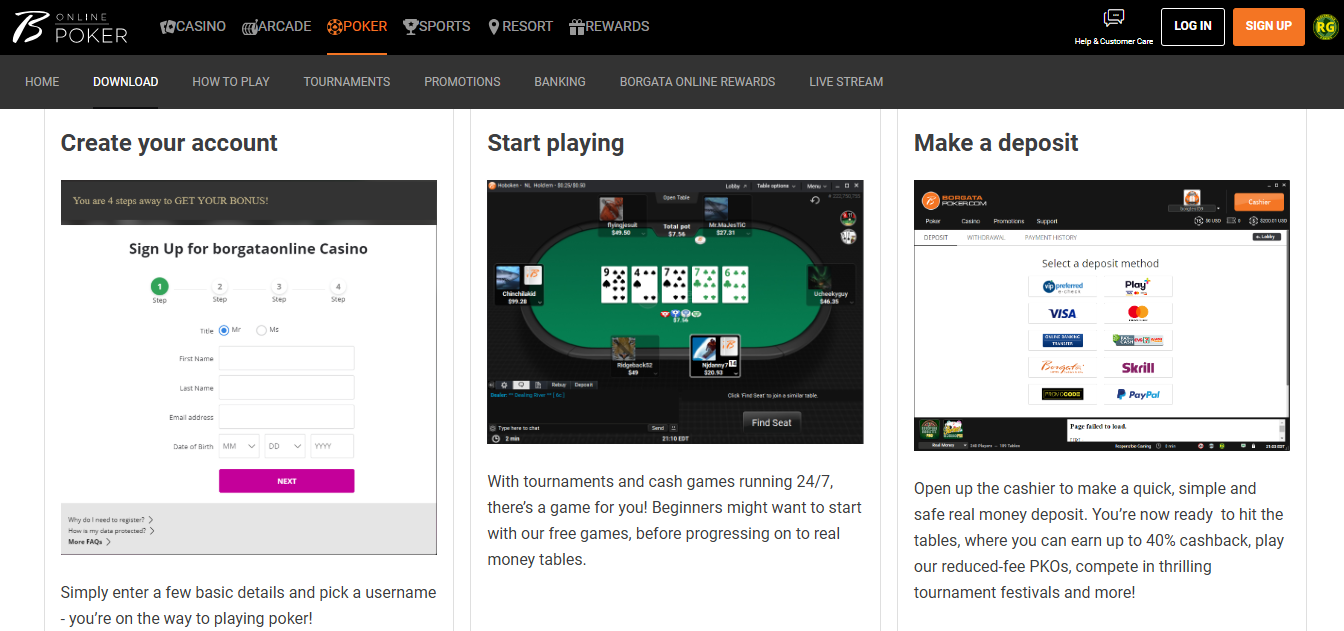Open the MM month dropdown
Screen dimensions: 1344x631
click(x=239, y=446)
